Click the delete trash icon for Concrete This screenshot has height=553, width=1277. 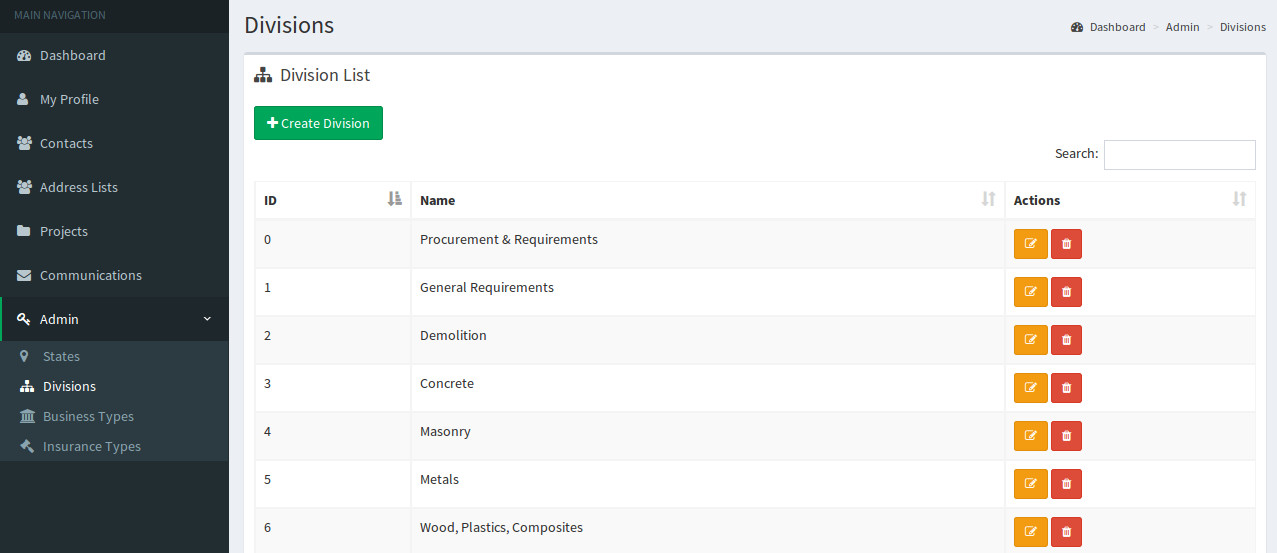1066,388
